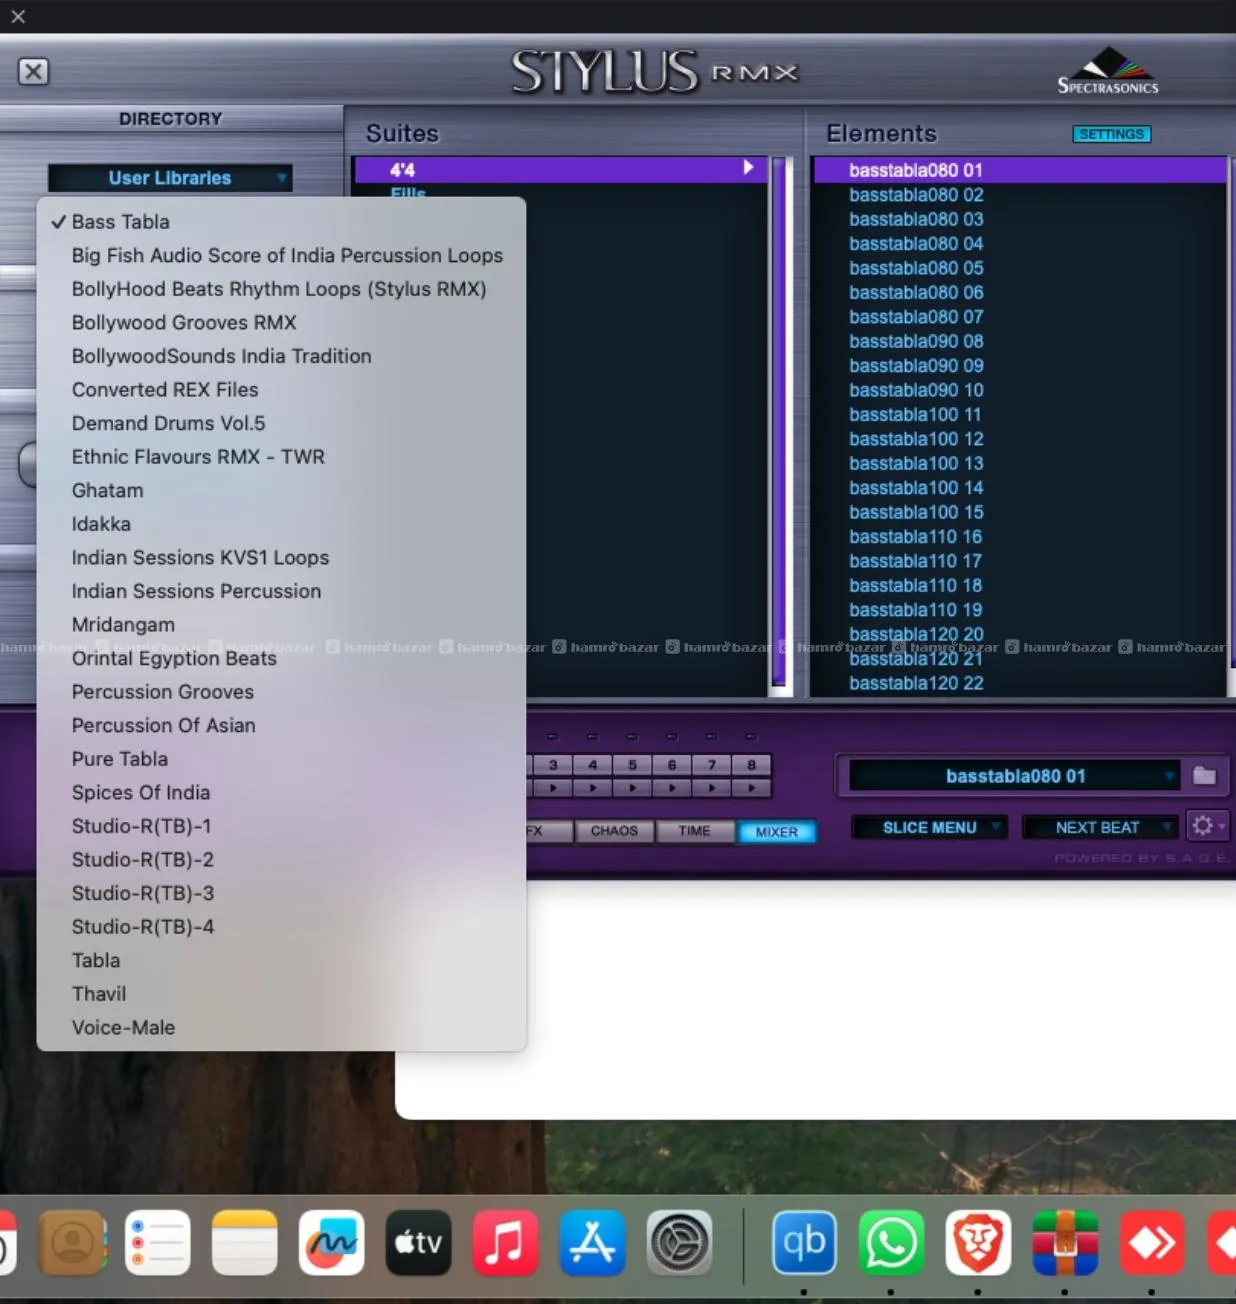Pick the Idakka library
This screenshot has height=1304, width=1236.
click(x=281, y=523)
